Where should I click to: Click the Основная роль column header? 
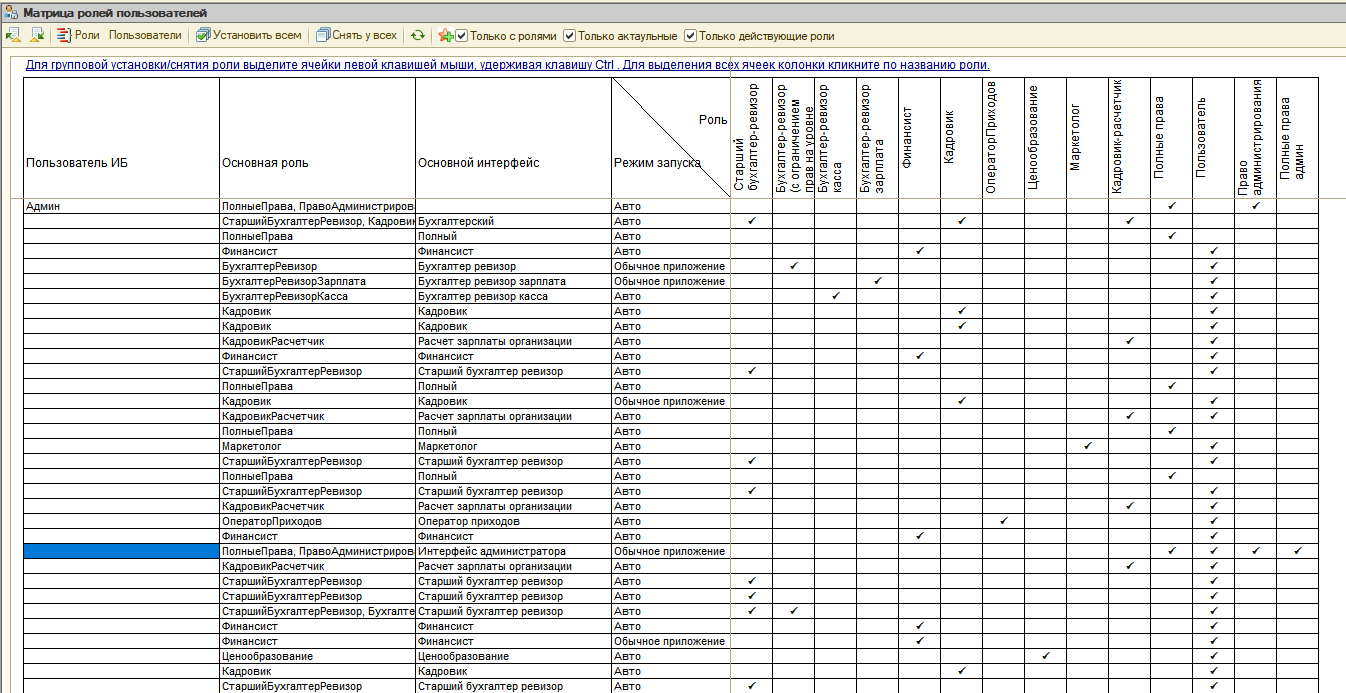317,138
